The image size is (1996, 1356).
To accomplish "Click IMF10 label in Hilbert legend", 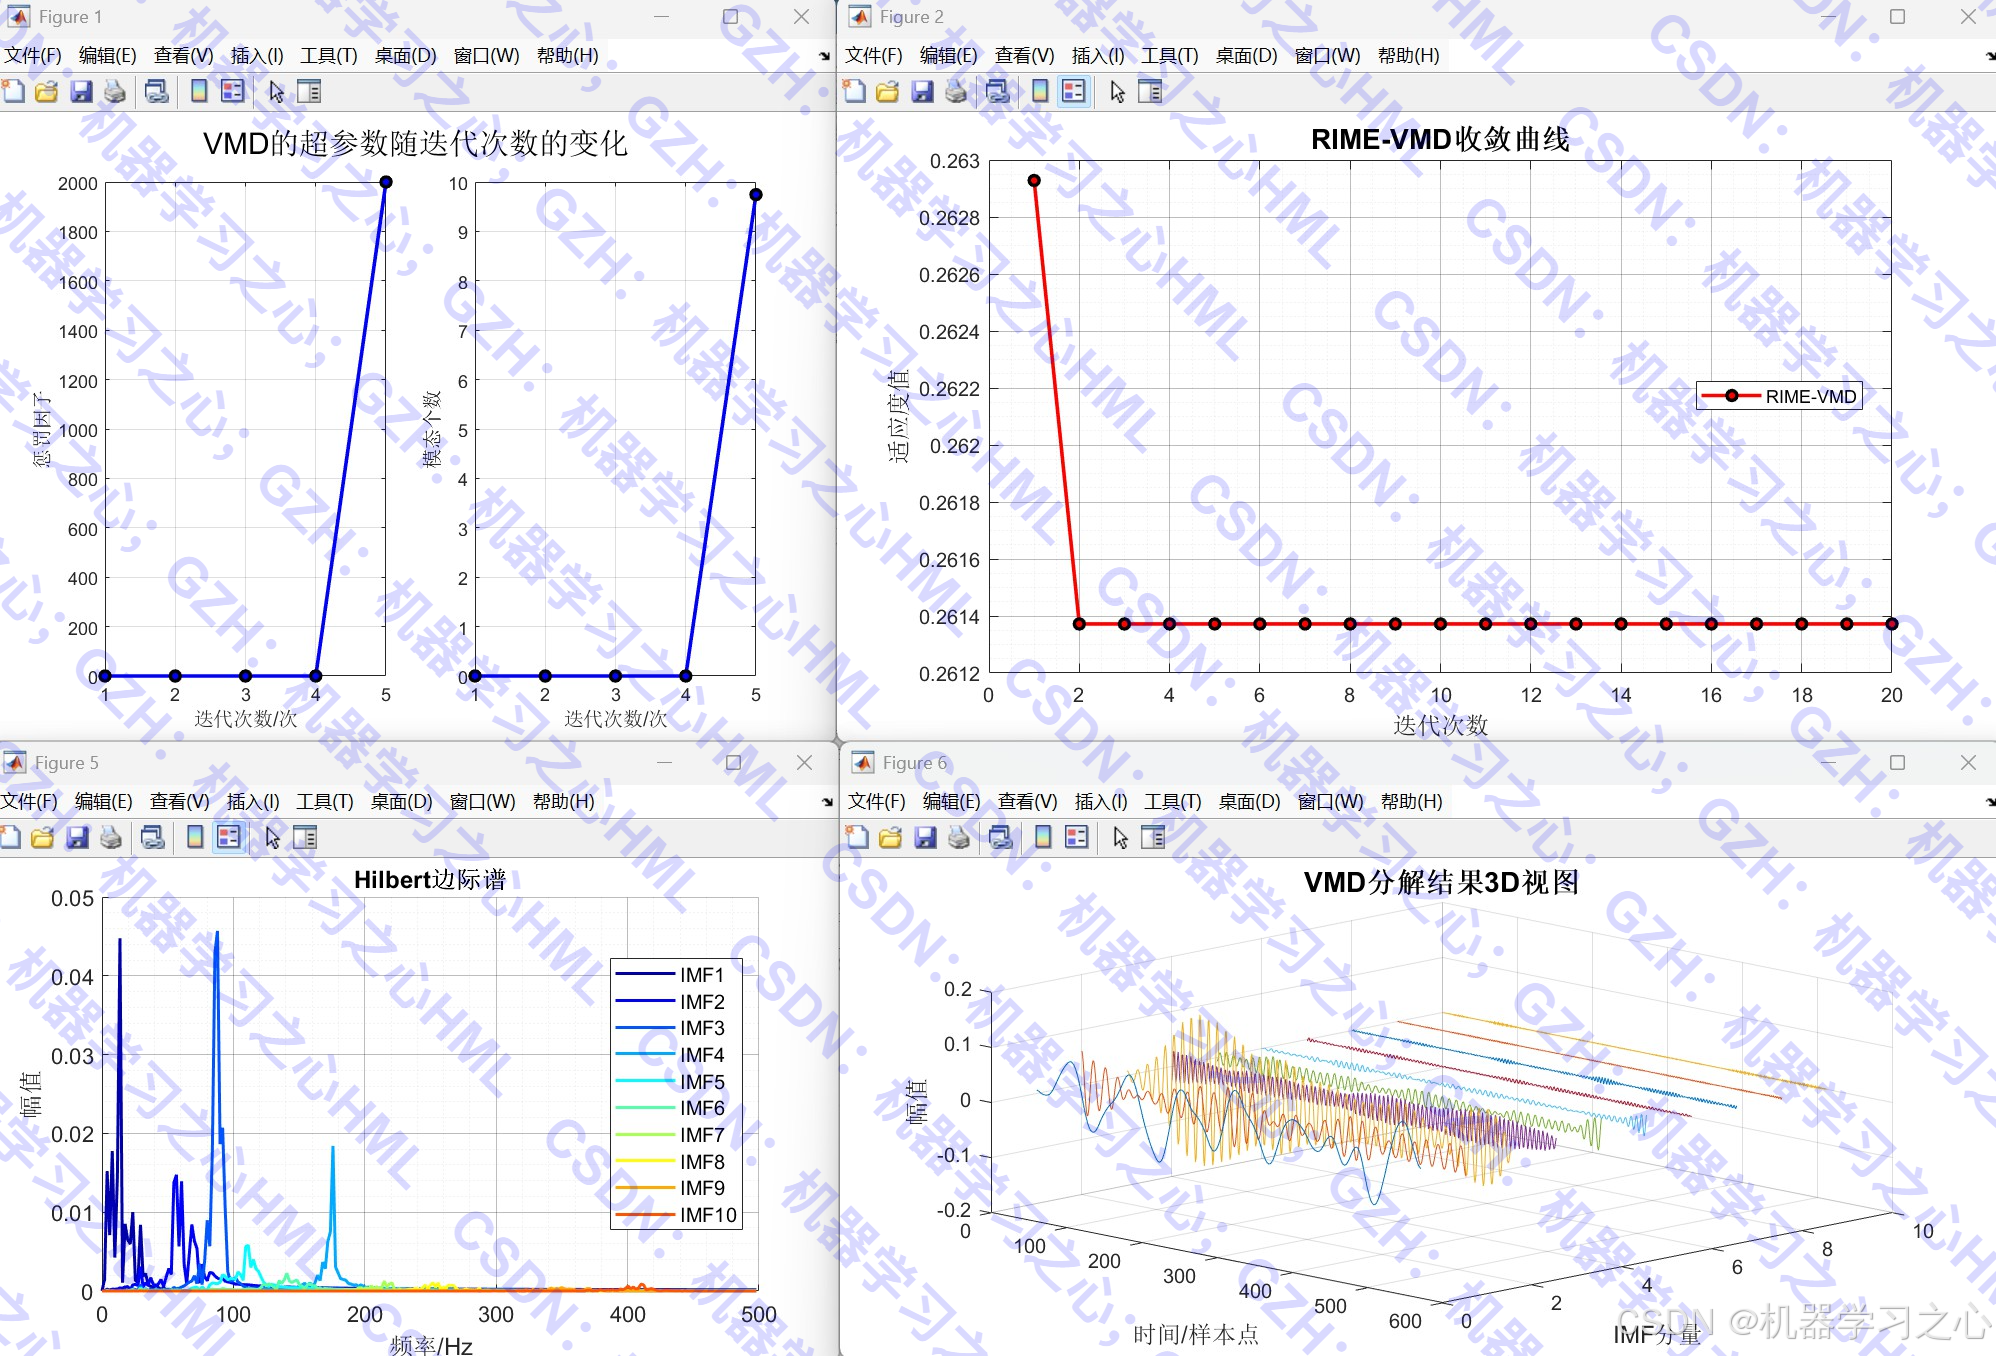I will [x=708, y=1215].
